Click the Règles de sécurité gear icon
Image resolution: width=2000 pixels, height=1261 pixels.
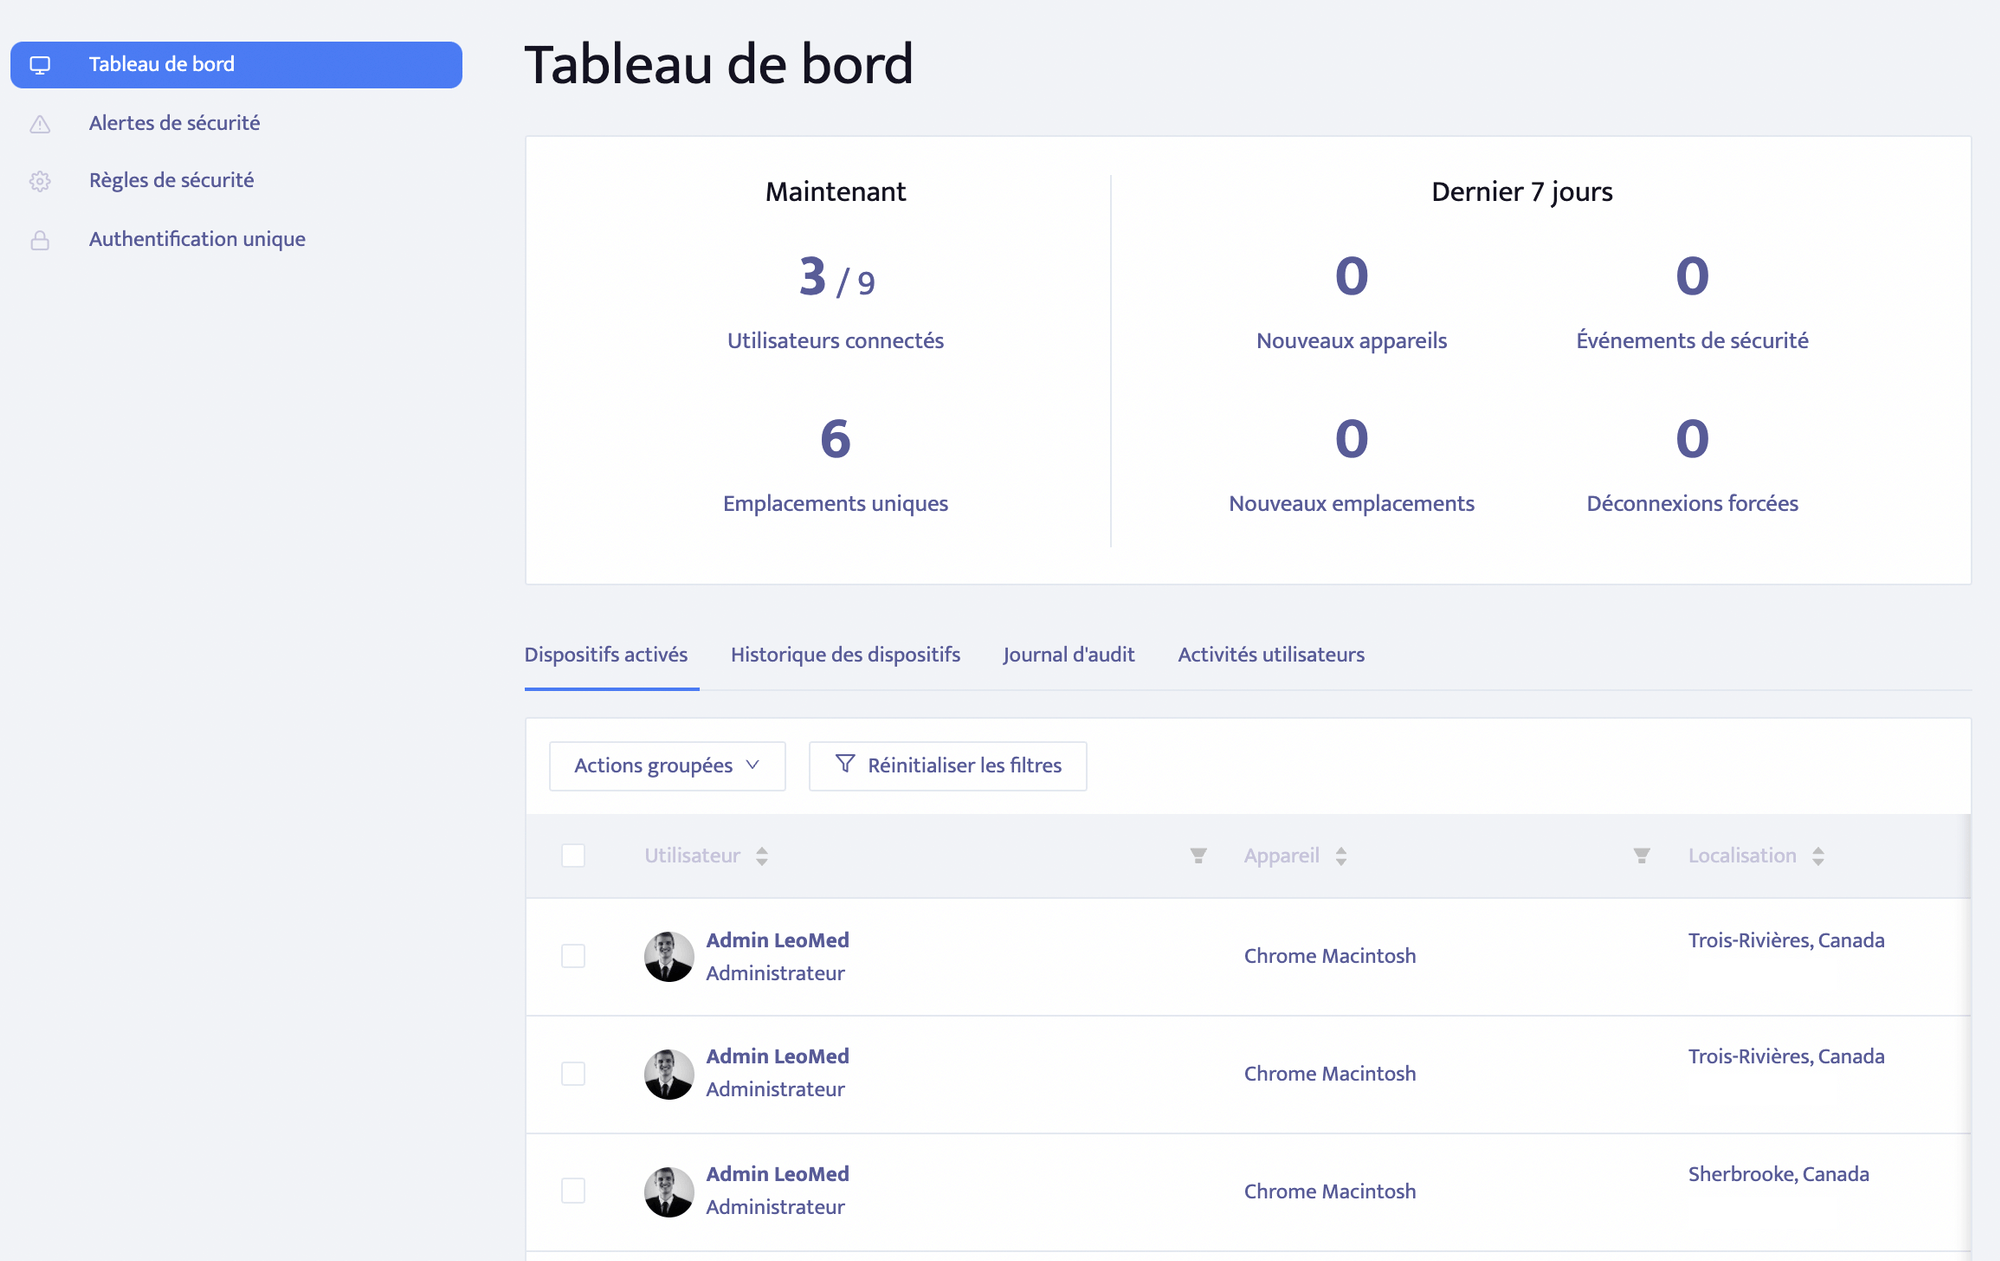point(40,181)
